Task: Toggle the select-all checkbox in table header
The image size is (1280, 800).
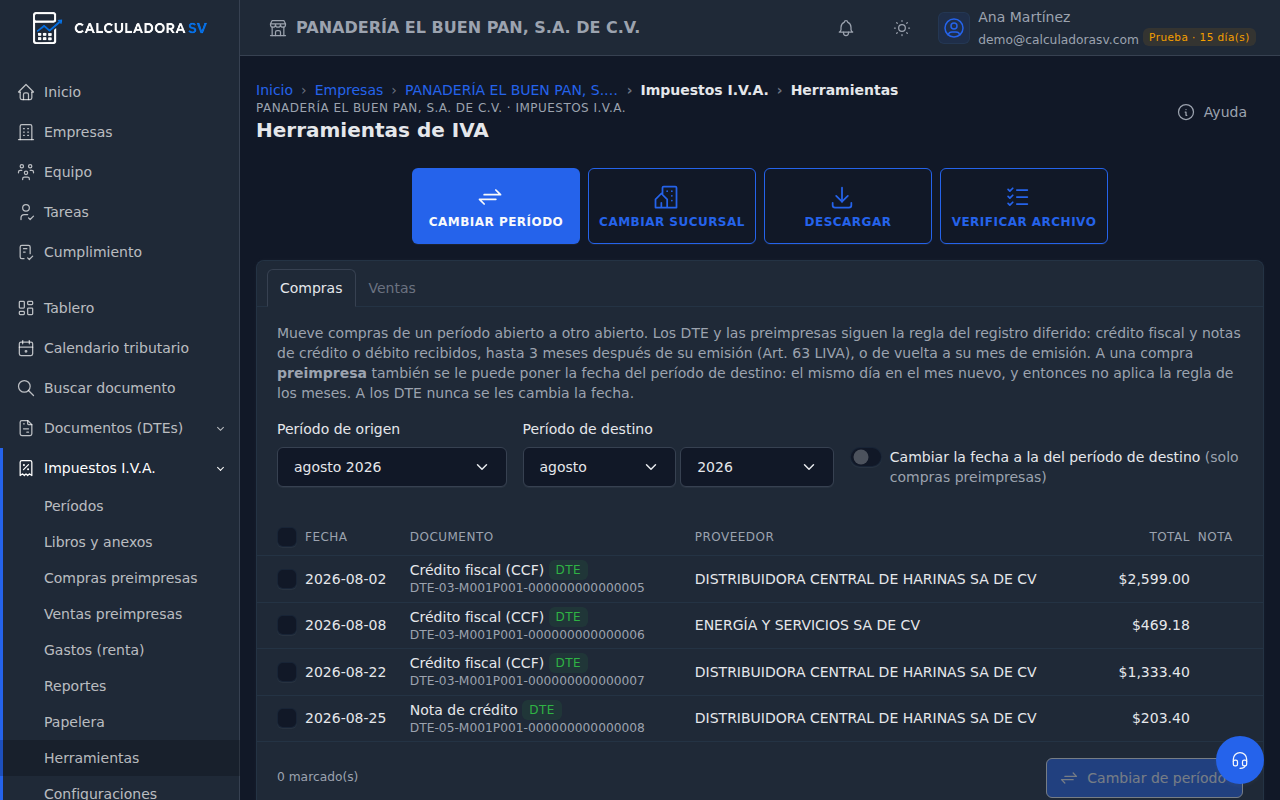Action: click(x=287, y=537)
